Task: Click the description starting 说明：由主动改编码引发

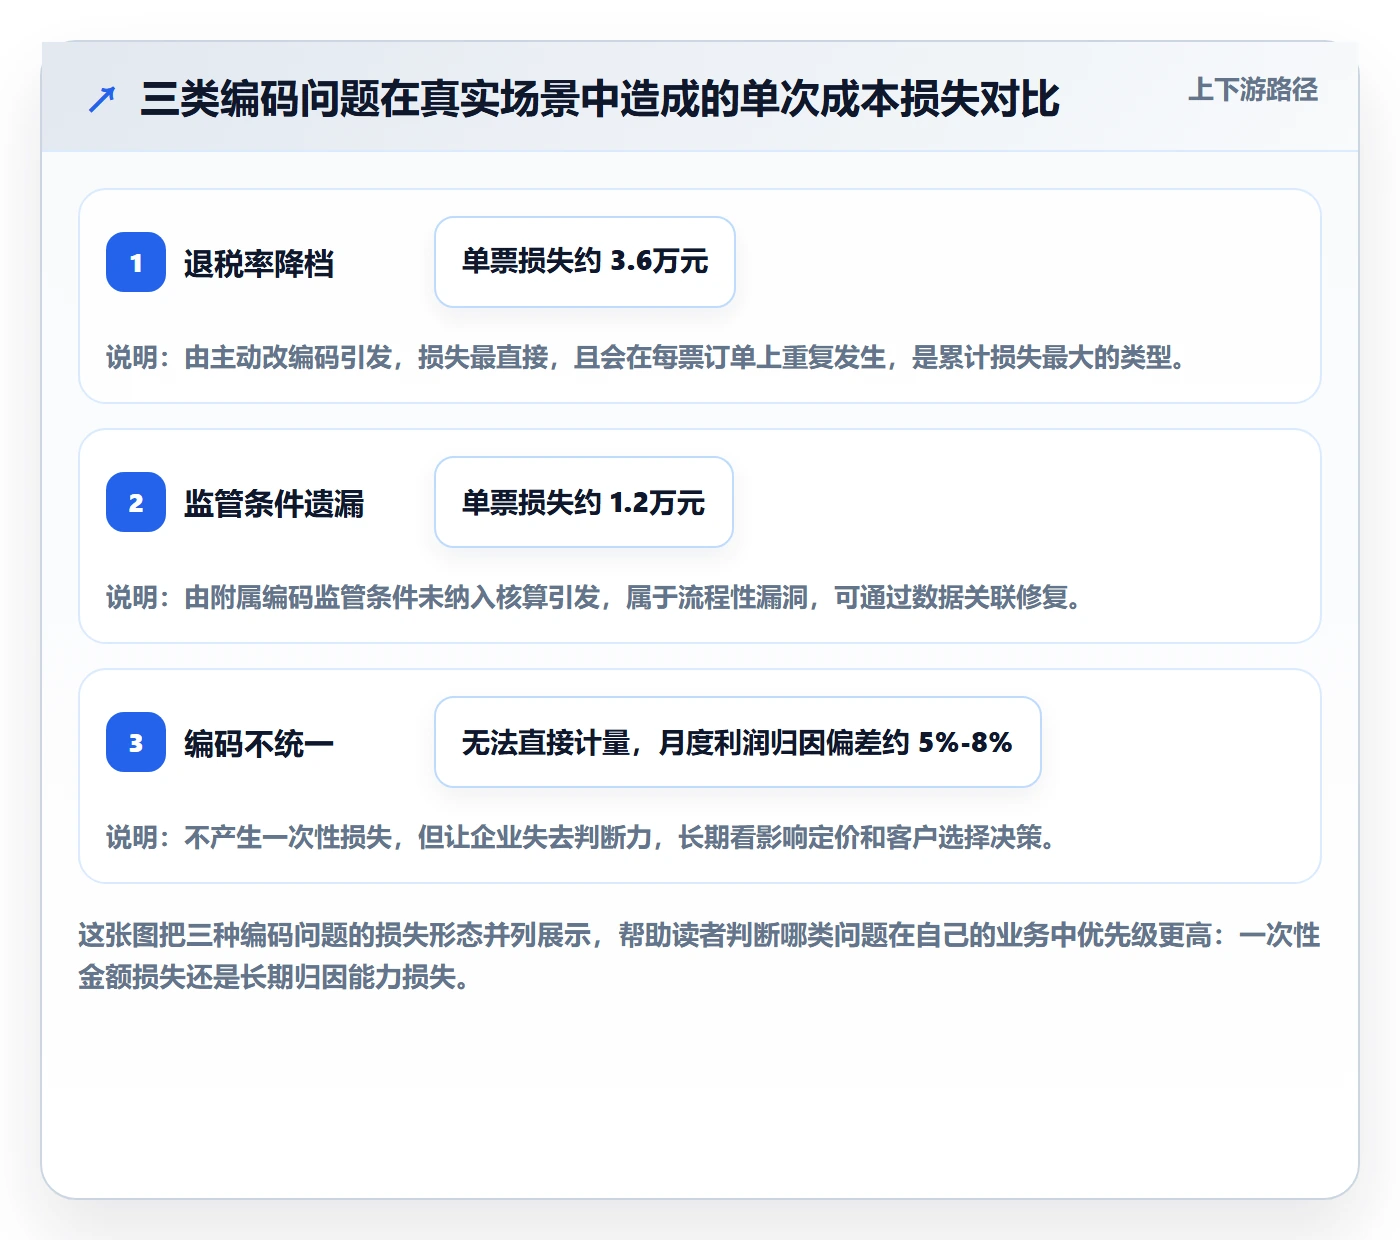Action: (x=646, y=358)
